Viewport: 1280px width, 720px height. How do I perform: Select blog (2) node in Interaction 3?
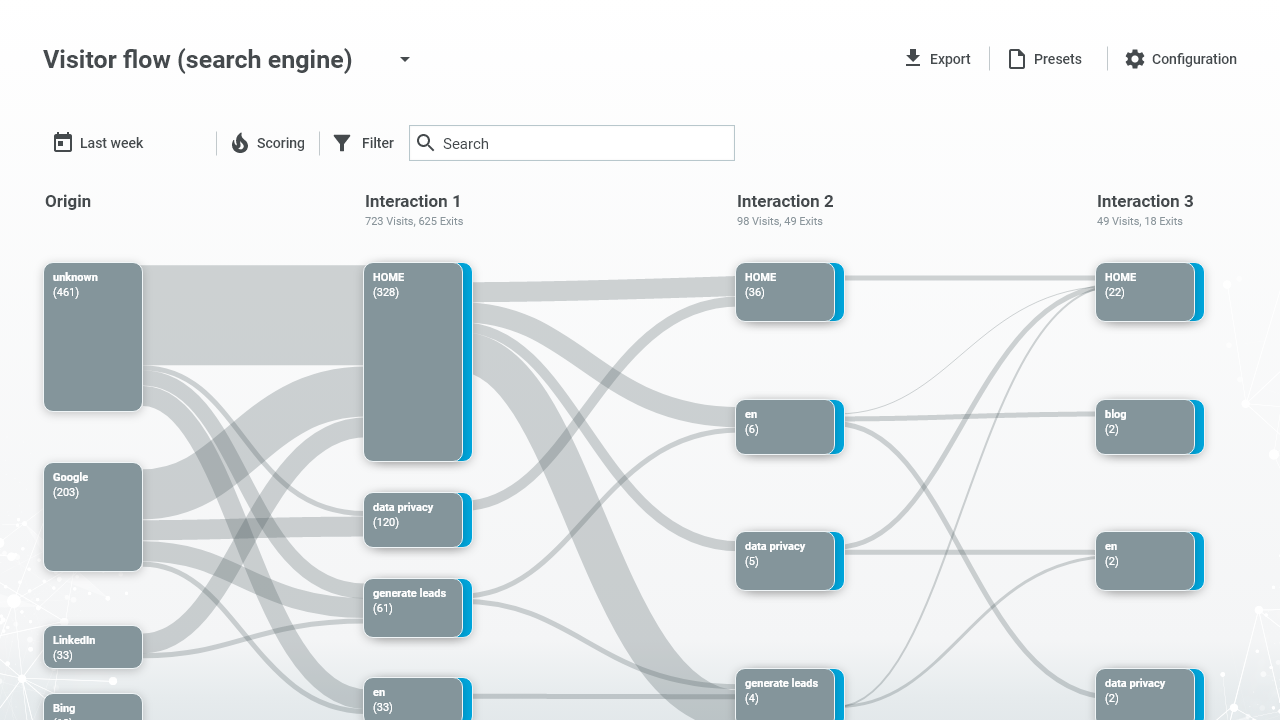[1145, 427]
